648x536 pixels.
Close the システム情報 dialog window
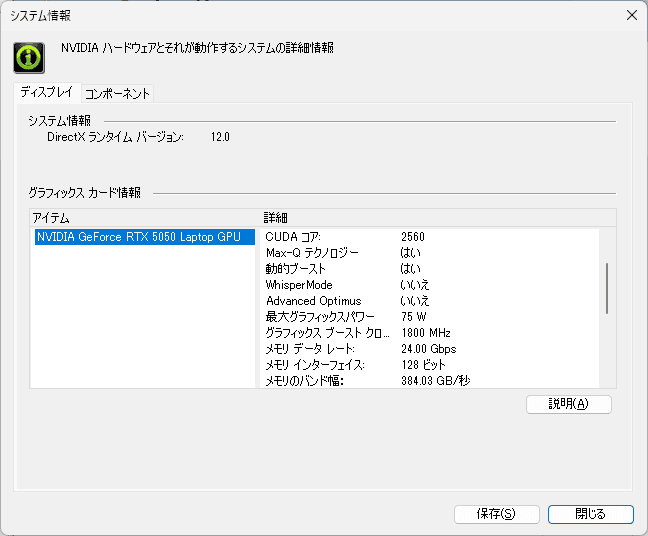631,15
